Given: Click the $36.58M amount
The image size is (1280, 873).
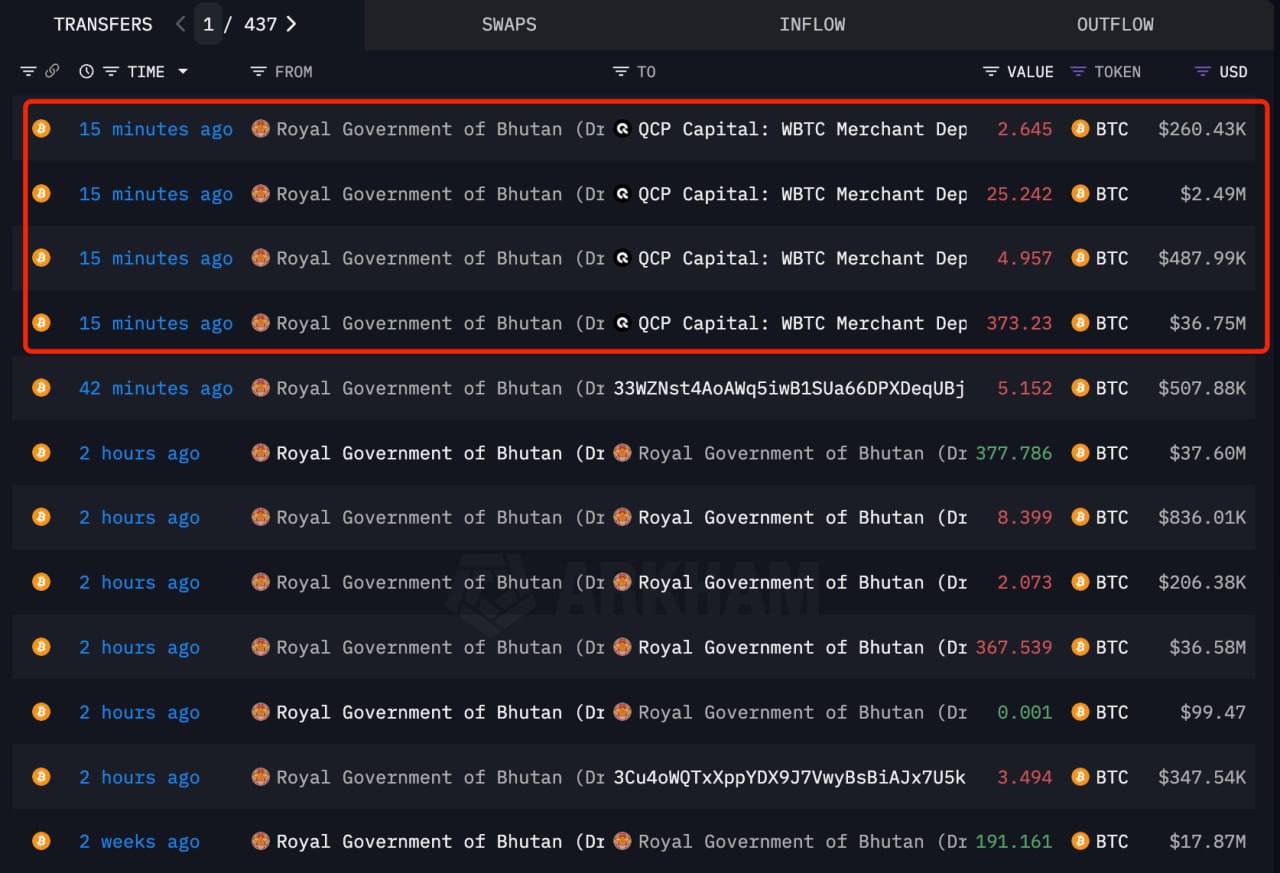Looking at the screenshot, I should coord(1208,647).
